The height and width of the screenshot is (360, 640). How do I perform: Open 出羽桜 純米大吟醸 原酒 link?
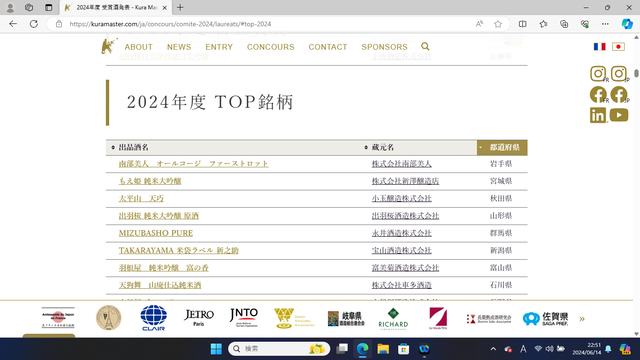point(158,216)
